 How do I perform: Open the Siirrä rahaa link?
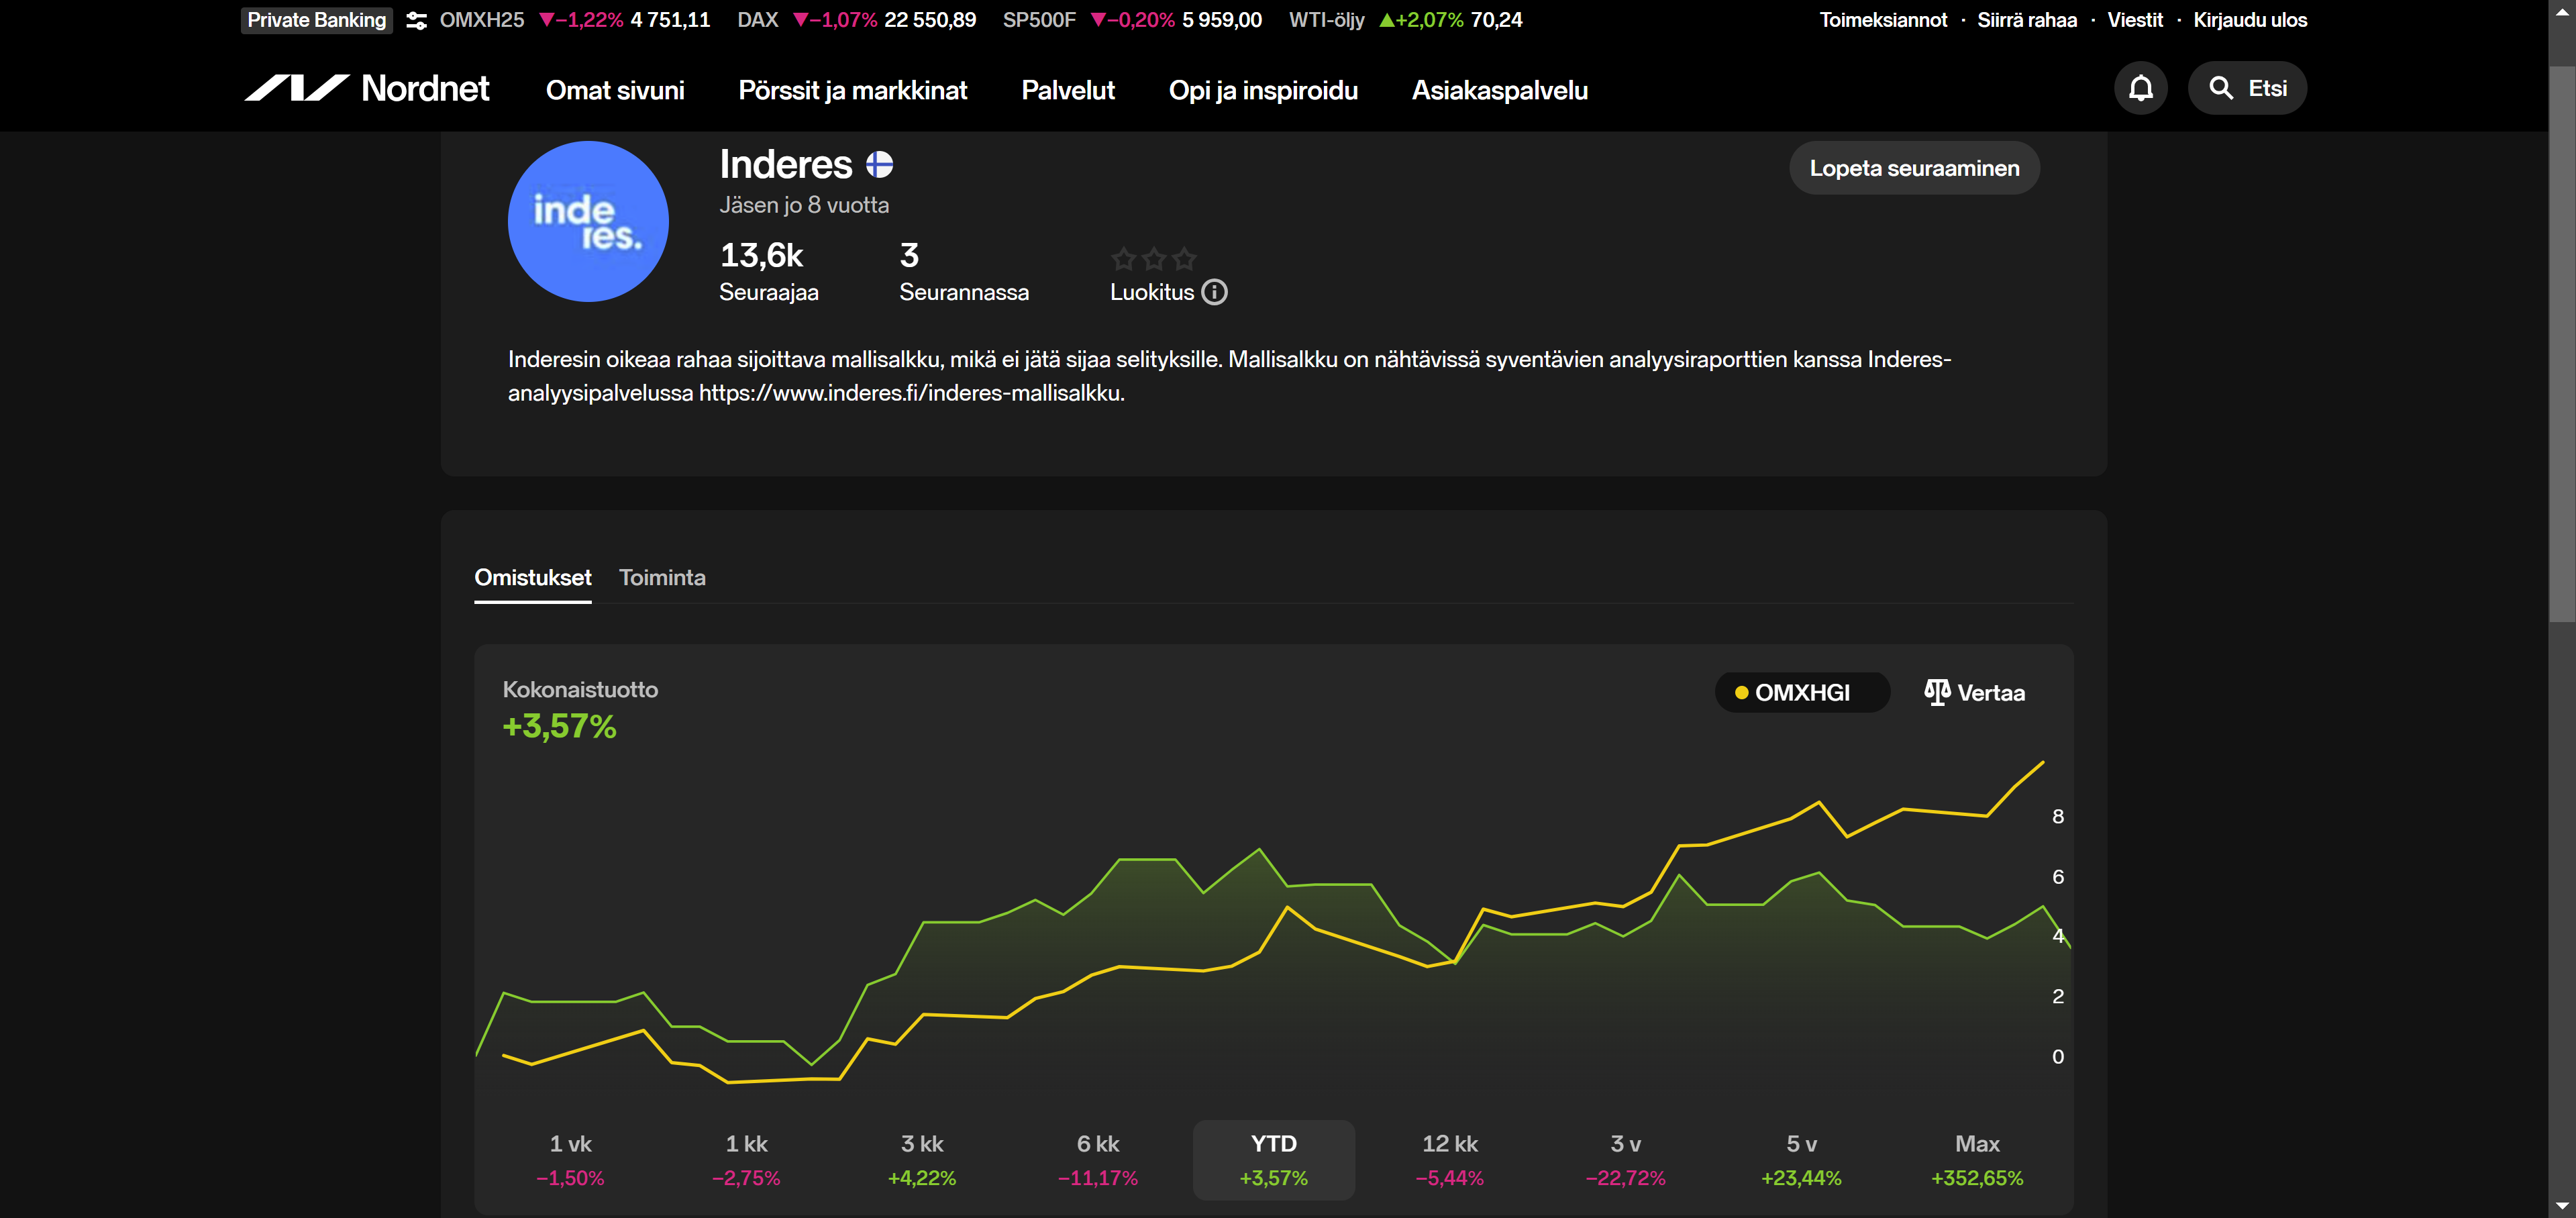point(2026,20)
